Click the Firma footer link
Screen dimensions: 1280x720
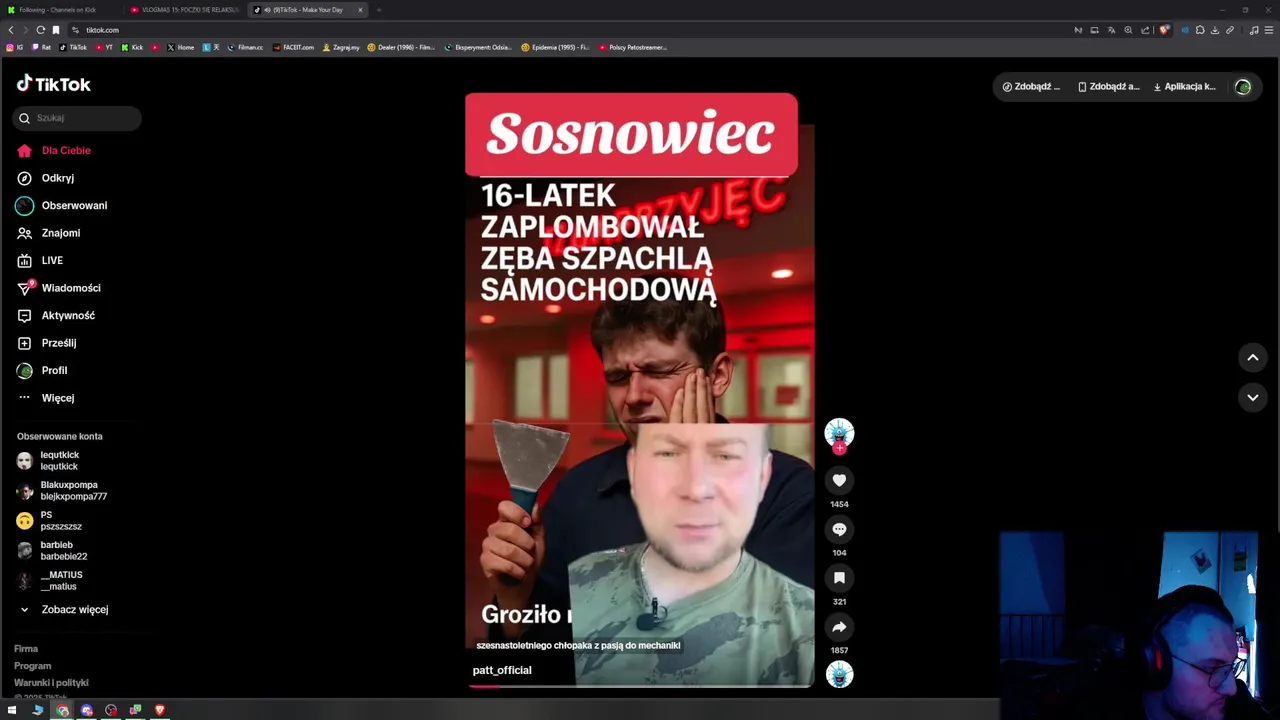pyautogui.click(x=26, y=649)
